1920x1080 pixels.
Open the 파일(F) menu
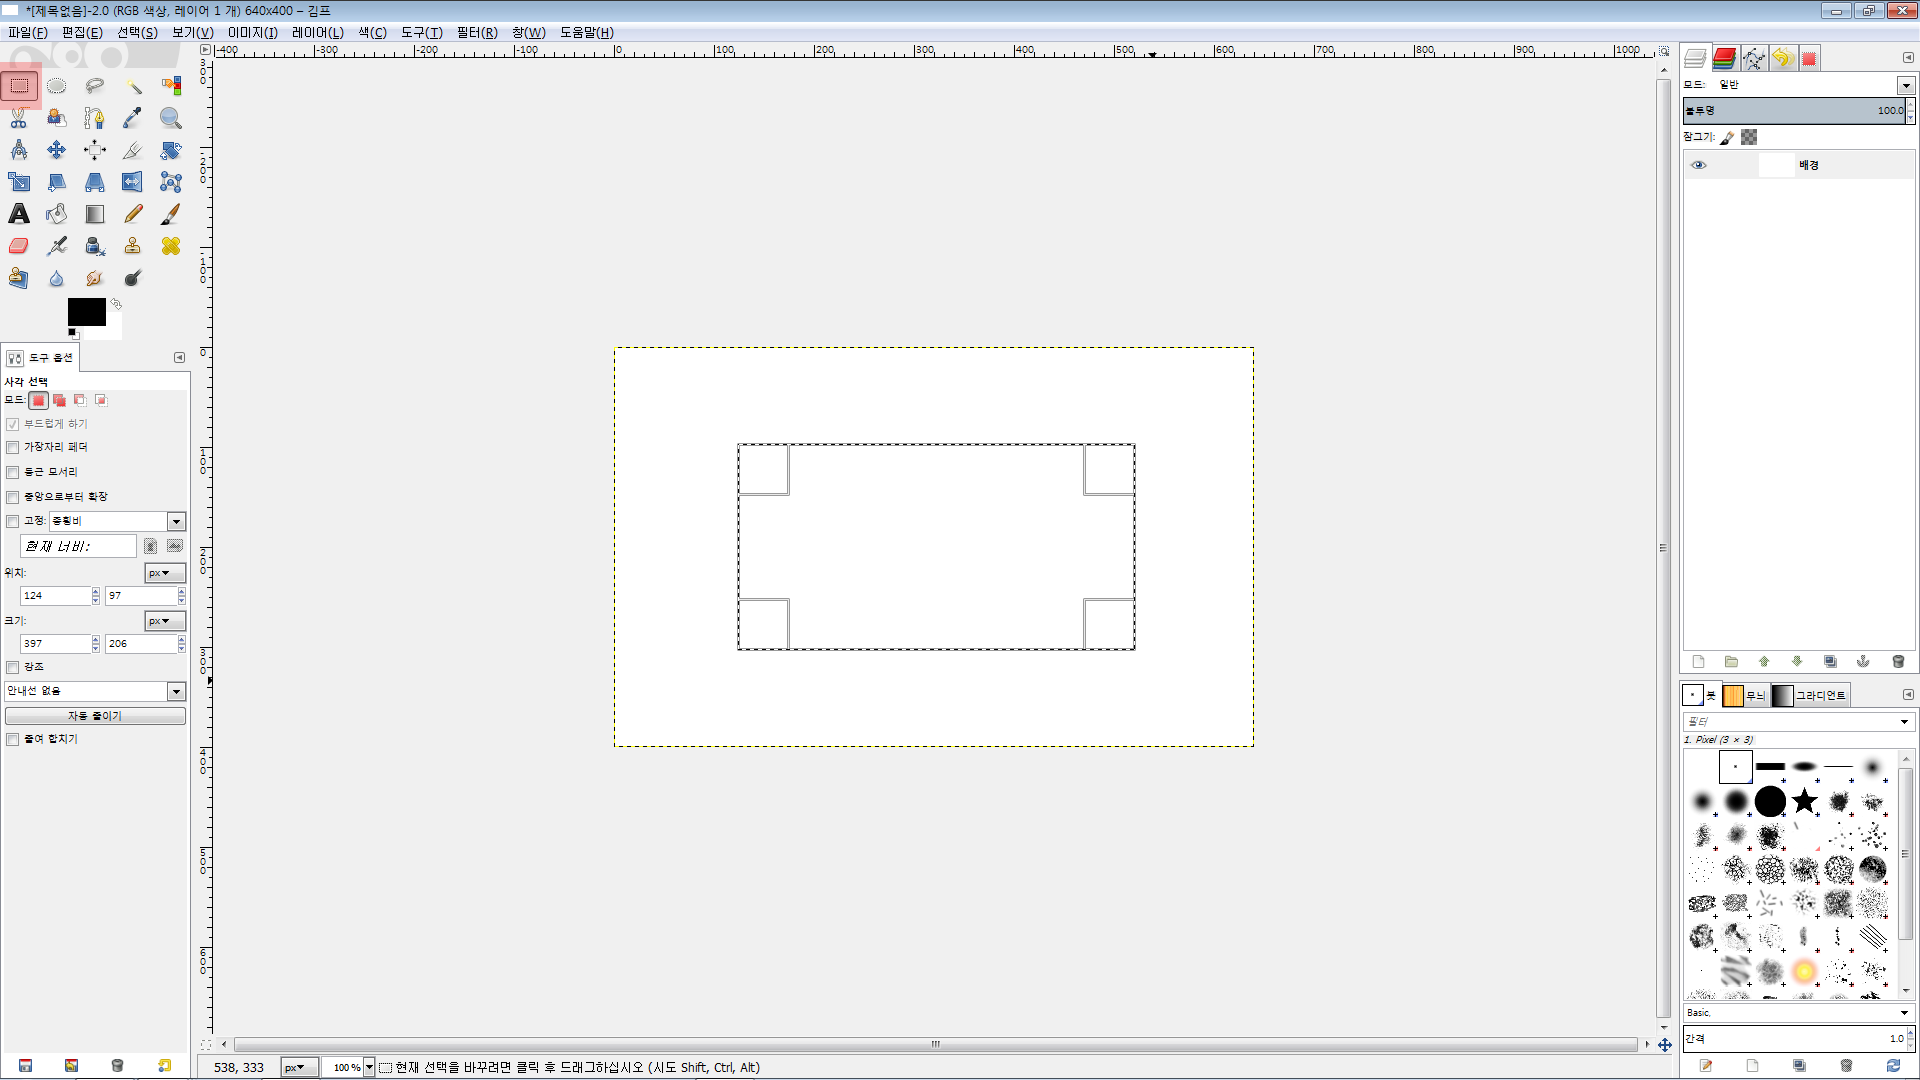(28, 33)
